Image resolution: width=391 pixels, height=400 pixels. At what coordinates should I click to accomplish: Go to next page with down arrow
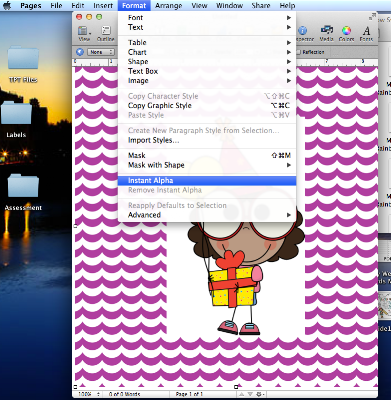click(x=251, y=395)
